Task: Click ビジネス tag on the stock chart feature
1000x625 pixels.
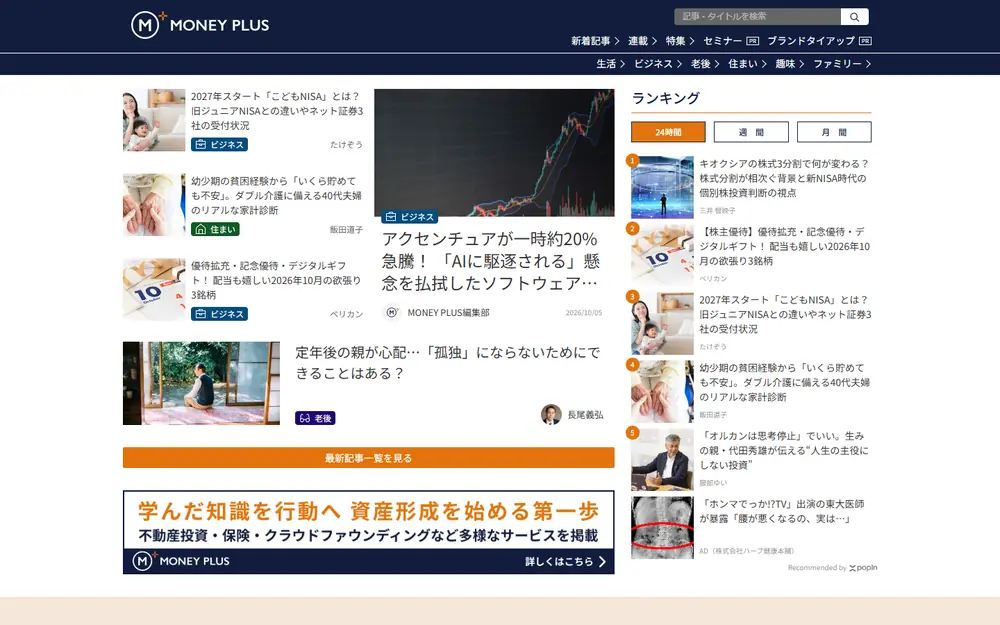Action: click(x=409, y=217)
